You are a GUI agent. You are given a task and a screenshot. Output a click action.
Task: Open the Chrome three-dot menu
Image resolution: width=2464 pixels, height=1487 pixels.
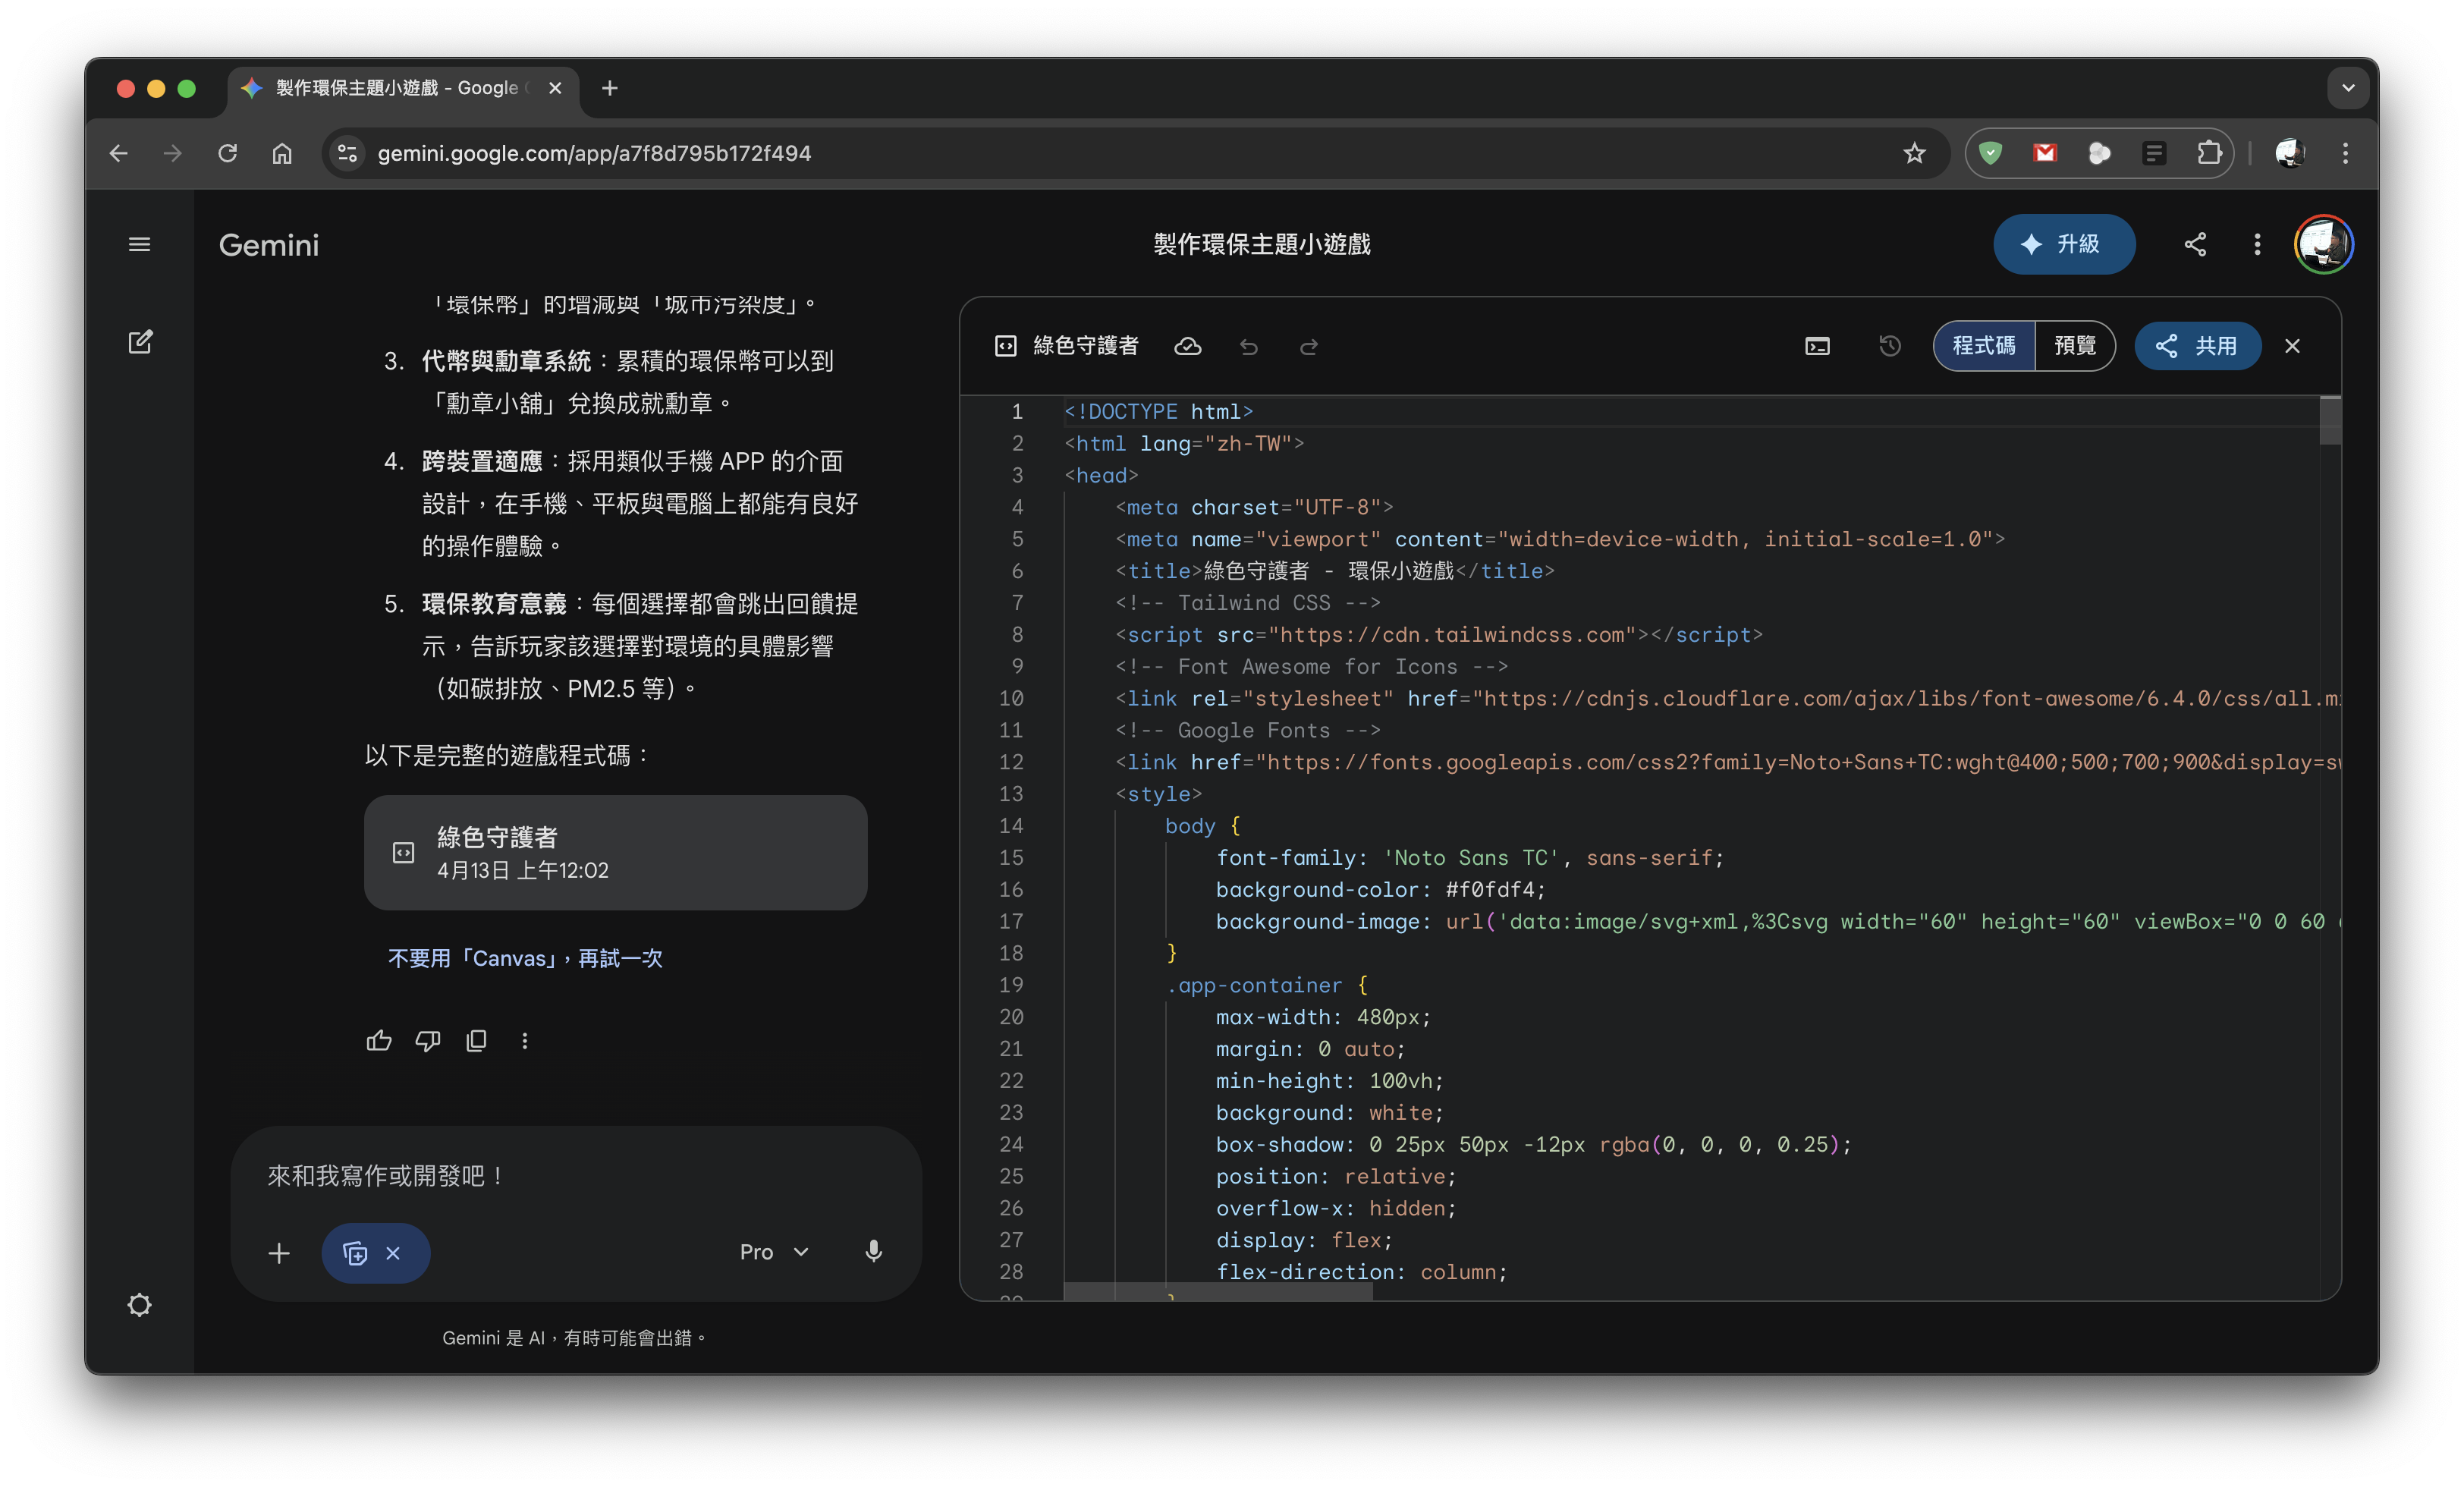[x=2345, y=153]
